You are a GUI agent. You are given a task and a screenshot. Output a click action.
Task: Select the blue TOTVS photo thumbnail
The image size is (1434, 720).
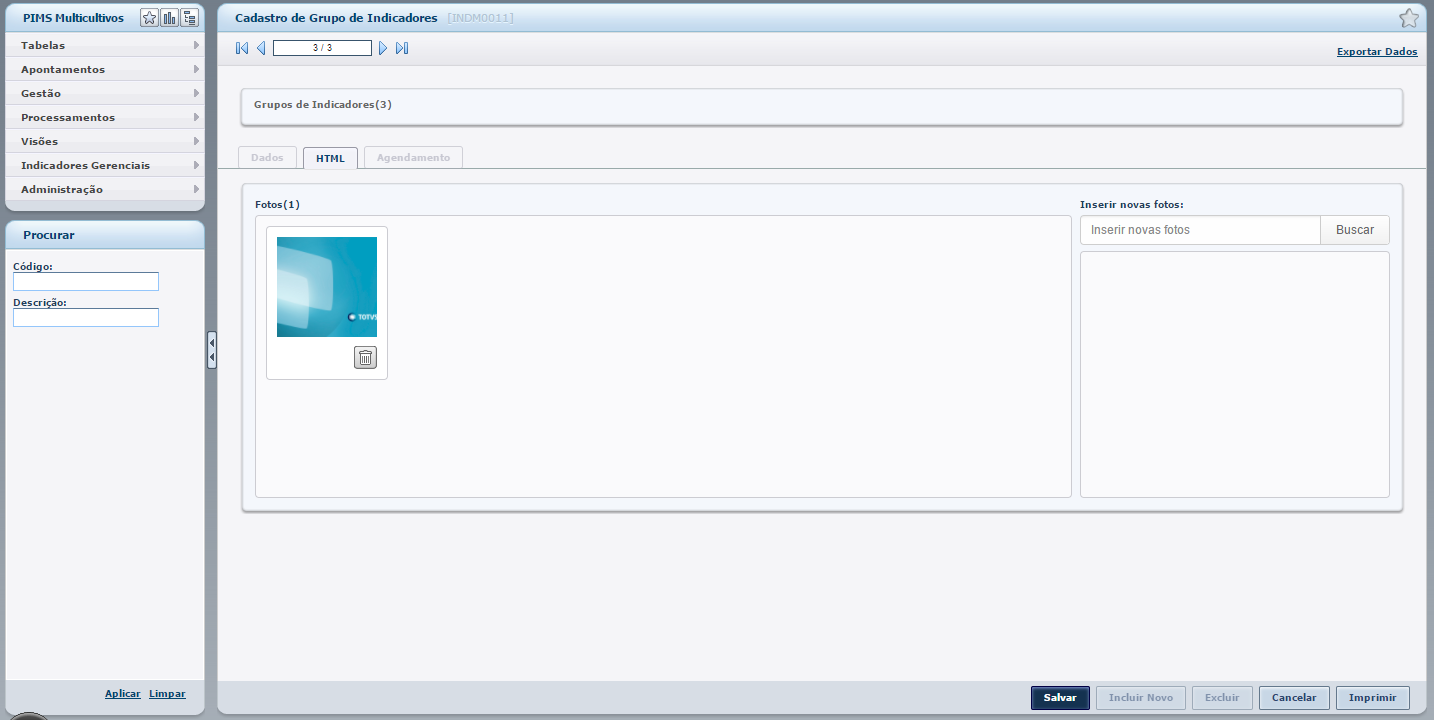click(x=327, y=287)
